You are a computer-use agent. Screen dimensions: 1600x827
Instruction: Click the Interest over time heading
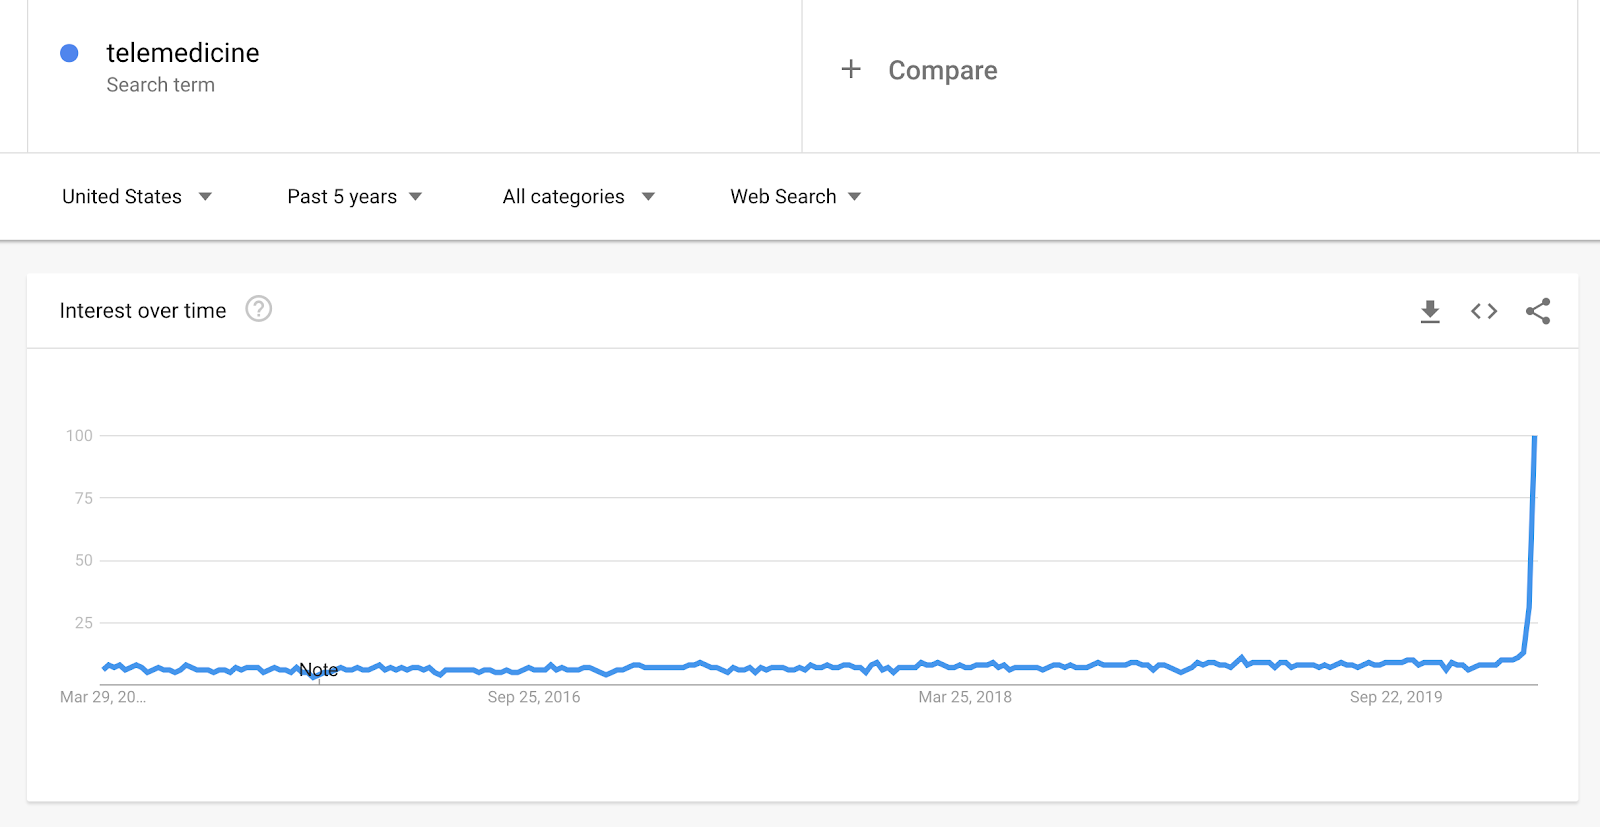(x=143, y=311)
